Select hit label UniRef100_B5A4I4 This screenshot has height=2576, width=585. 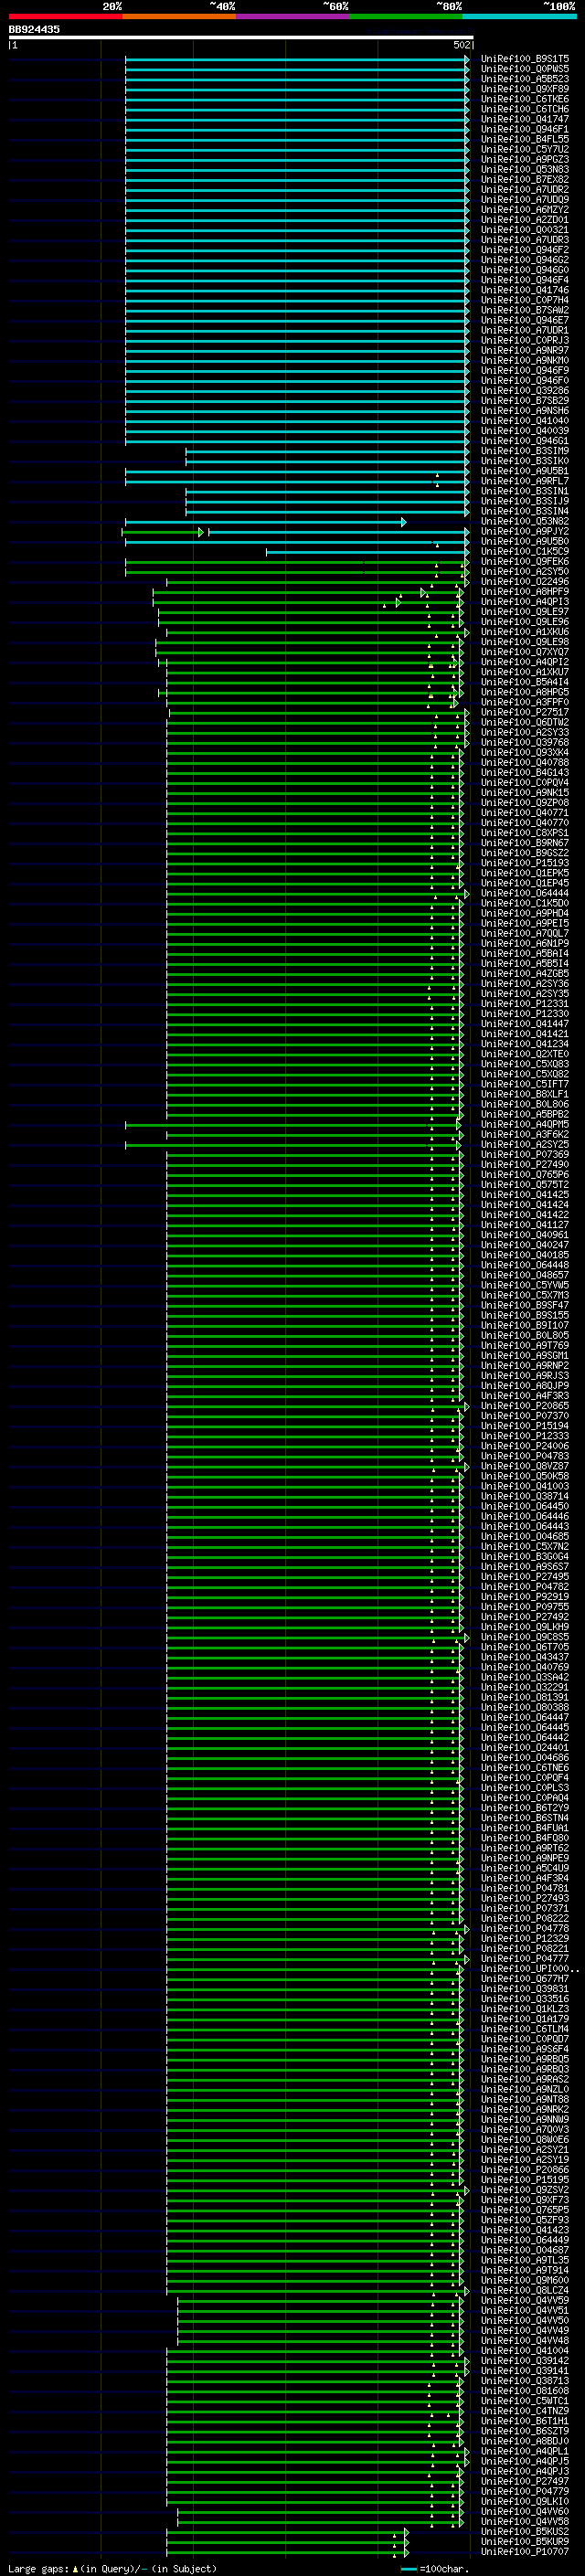click(x=525, y=682)
